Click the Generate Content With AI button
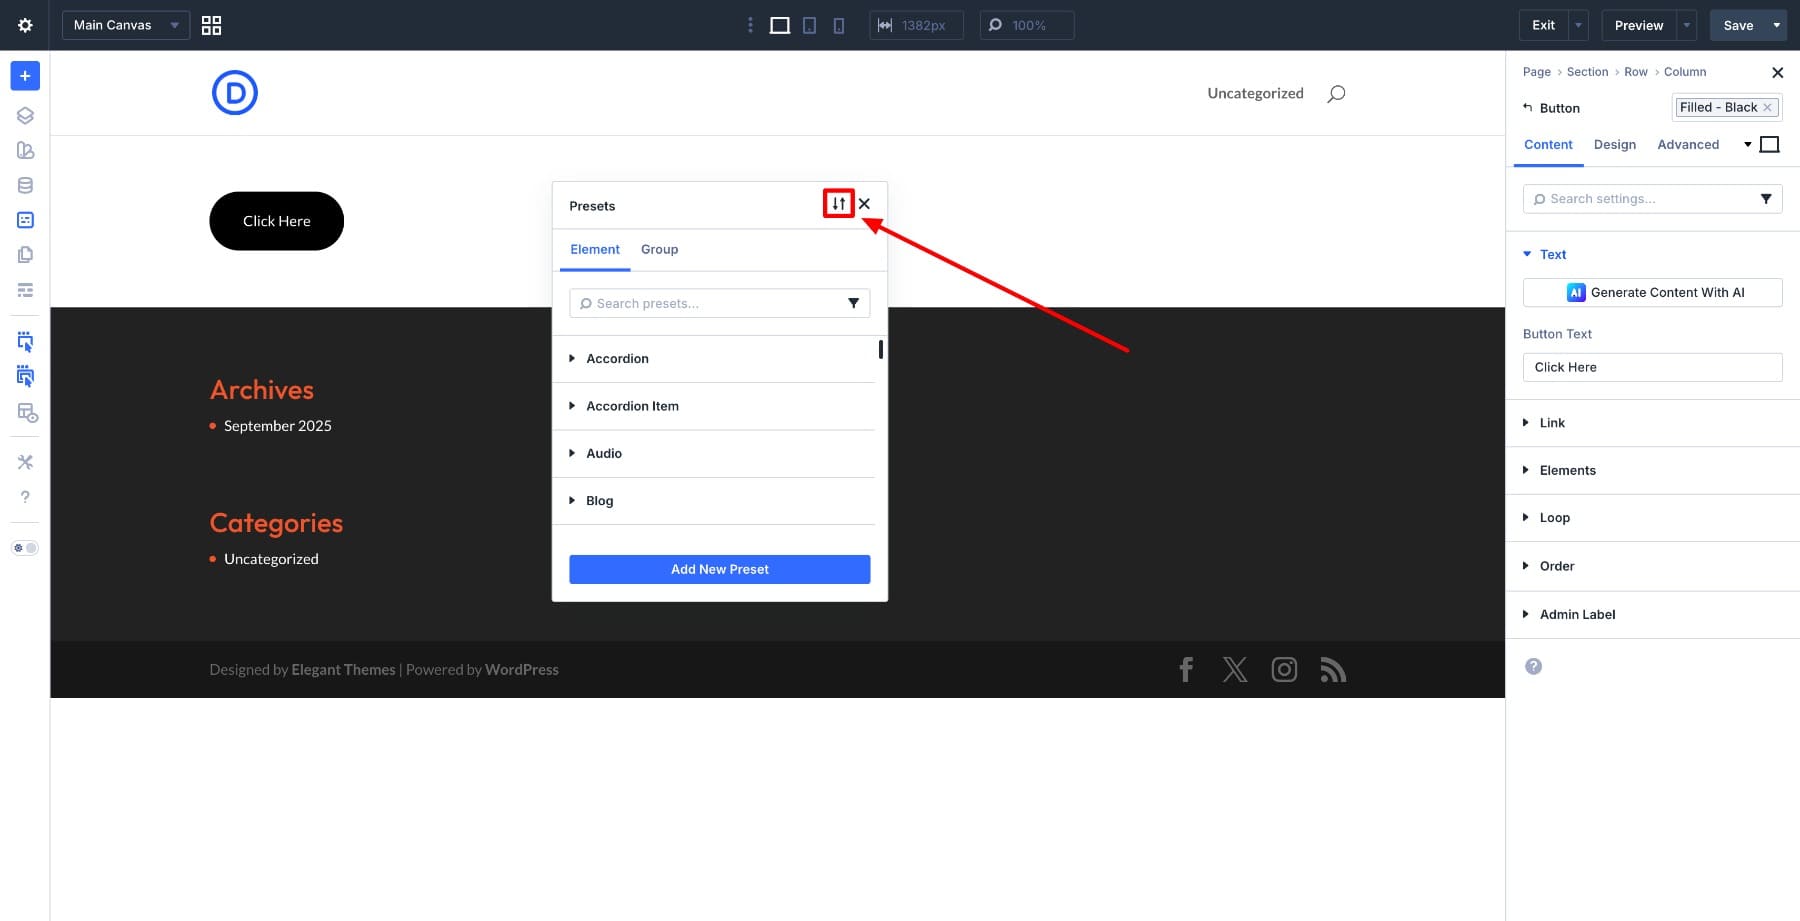 coord(1651,292)
